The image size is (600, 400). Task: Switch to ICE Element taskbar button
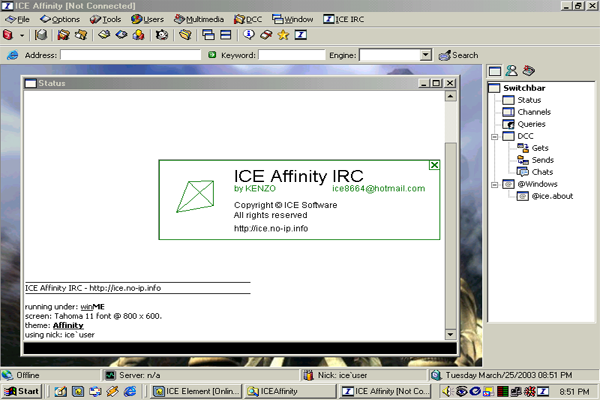[196, 391]
